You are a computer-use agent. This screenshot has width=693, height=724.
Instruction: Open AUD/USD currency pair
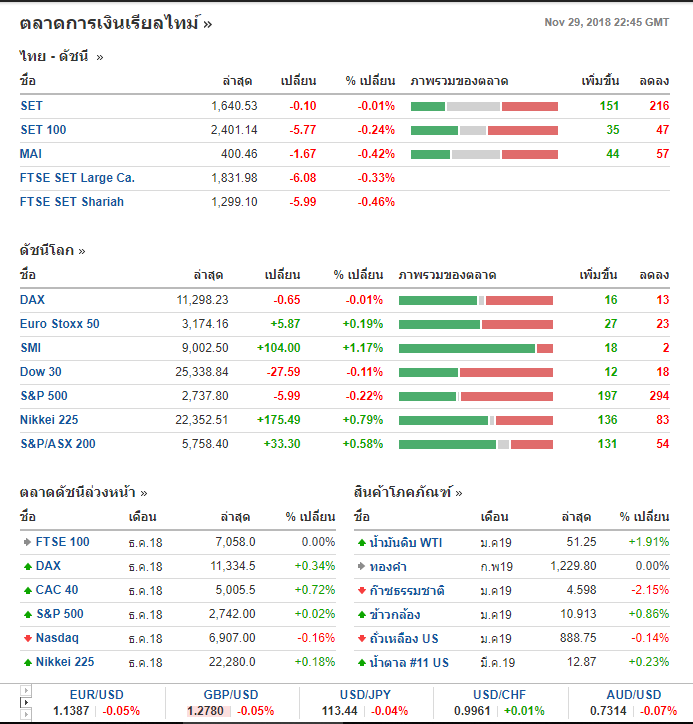coord(633,694)
